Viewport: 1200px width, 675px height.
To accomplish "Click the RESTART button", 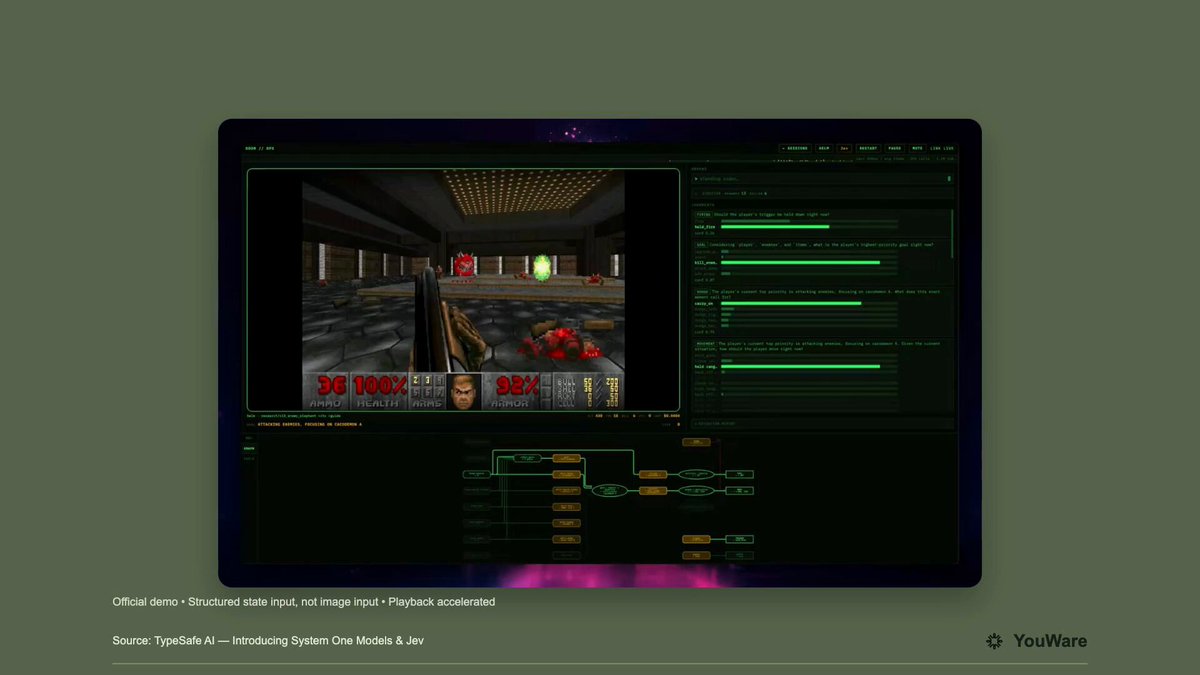I will coord(868,148).
